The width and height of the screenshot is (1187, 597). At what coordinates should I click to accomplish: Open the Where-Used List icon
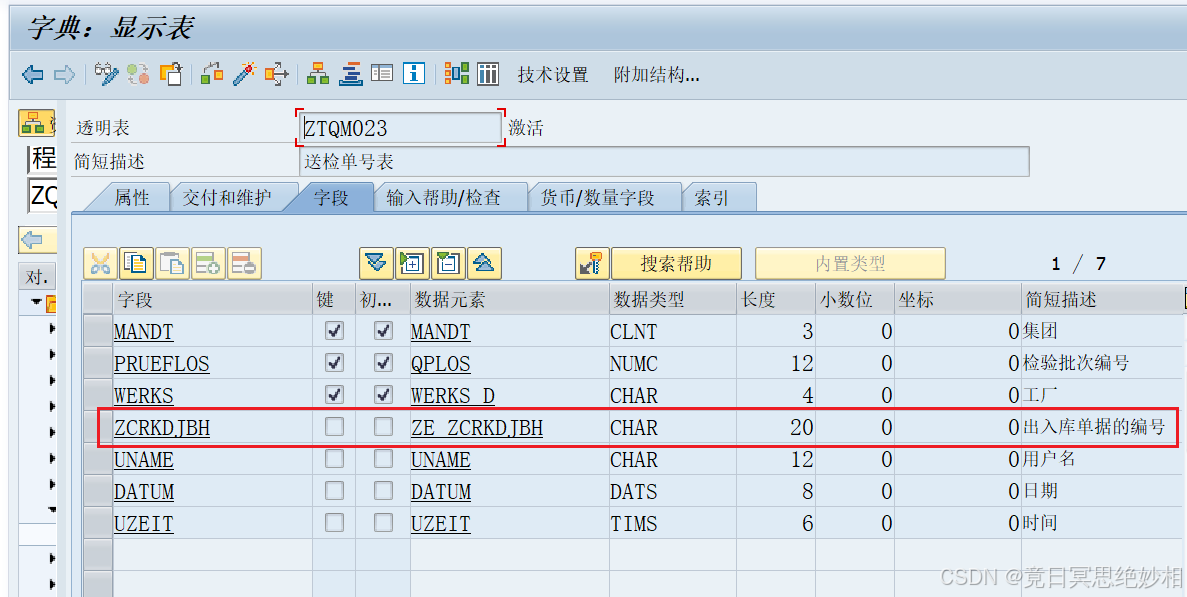(276, 74)
